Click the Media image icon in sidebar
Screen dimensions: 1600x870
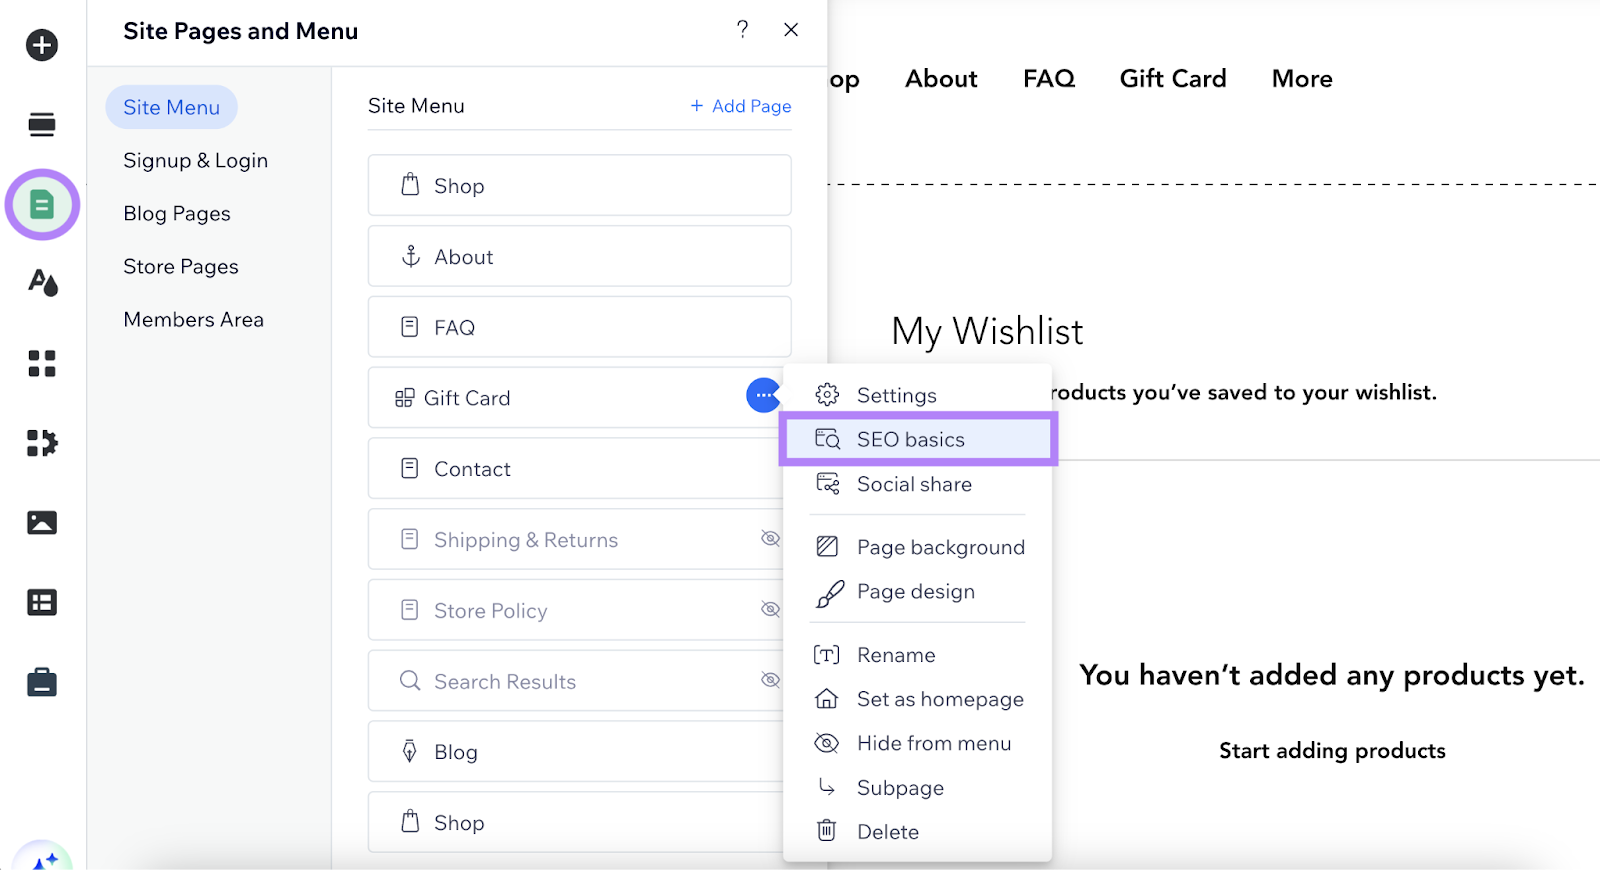pos(42,523)
